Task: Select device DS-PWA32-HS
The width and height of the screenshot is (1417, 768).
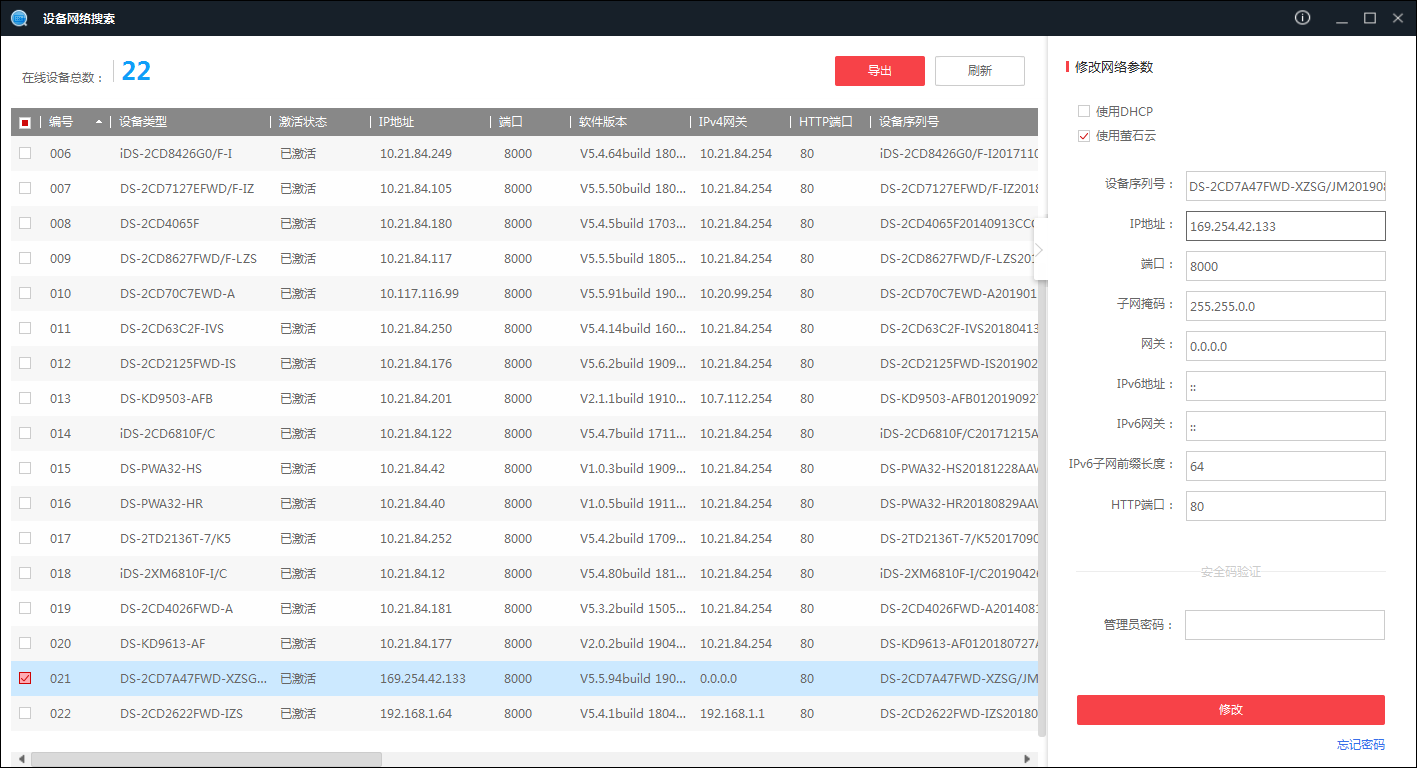Action: 161,468
